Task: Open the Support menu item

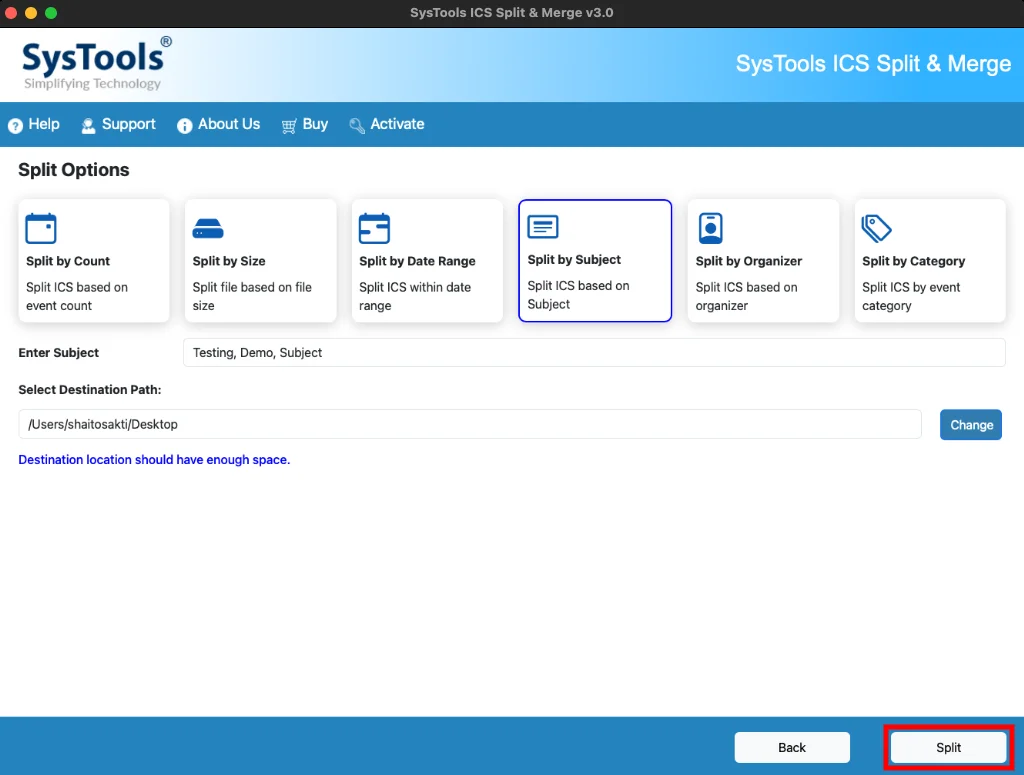Action: pos(118,124)
